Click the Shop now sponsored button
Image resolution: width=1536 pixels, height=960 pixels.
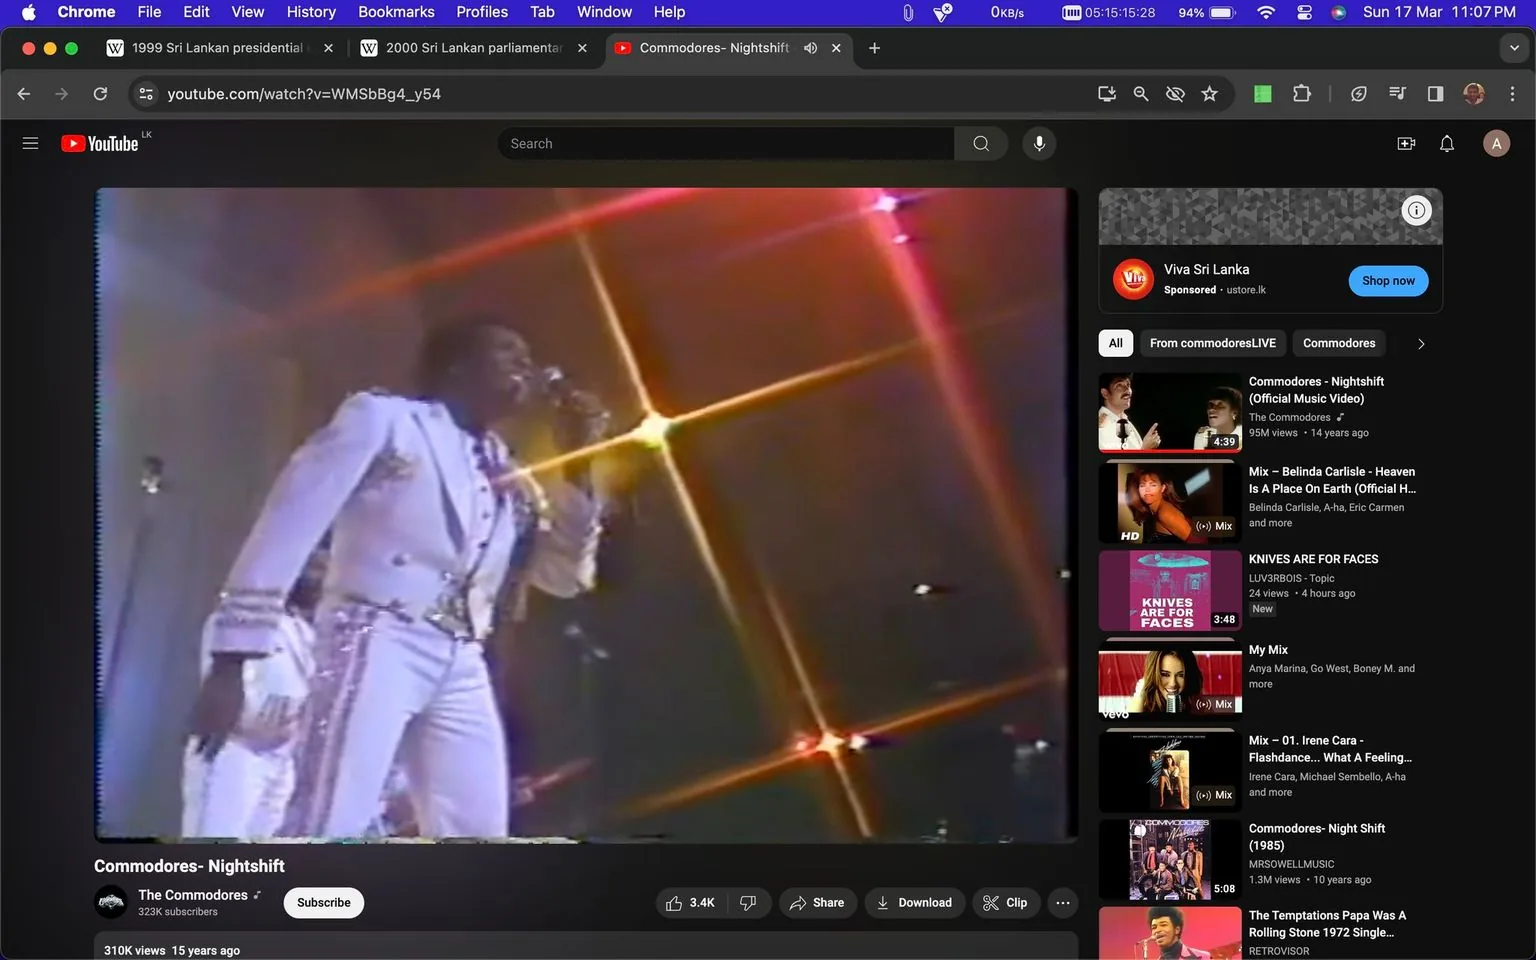pos(1388,281)
